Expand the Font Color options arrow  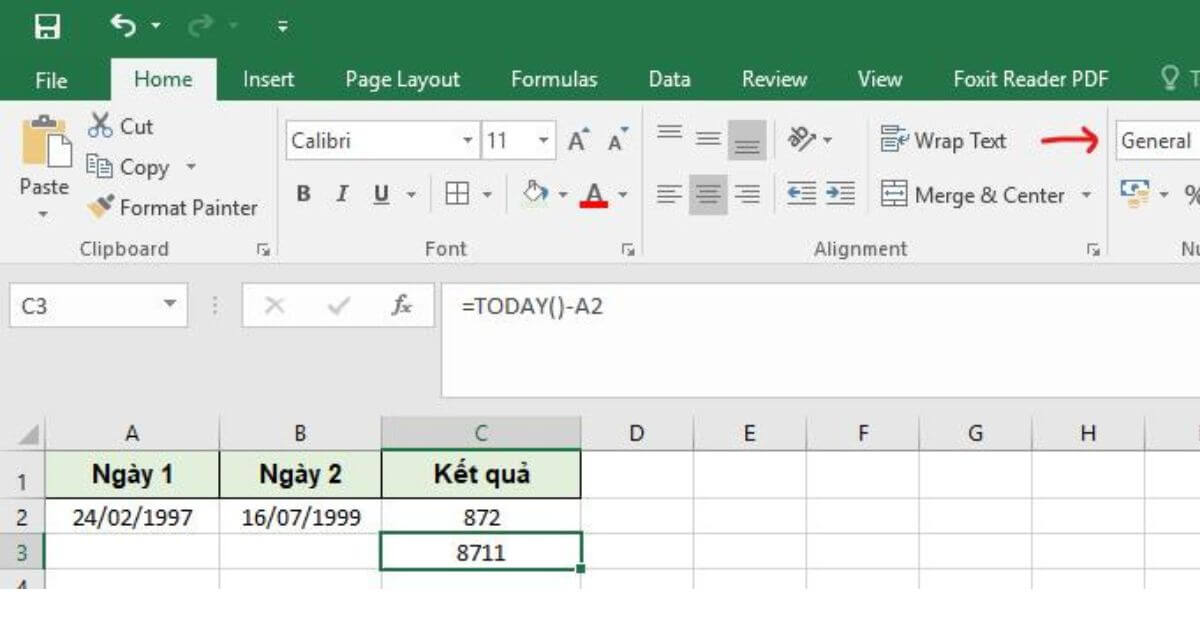623,195
